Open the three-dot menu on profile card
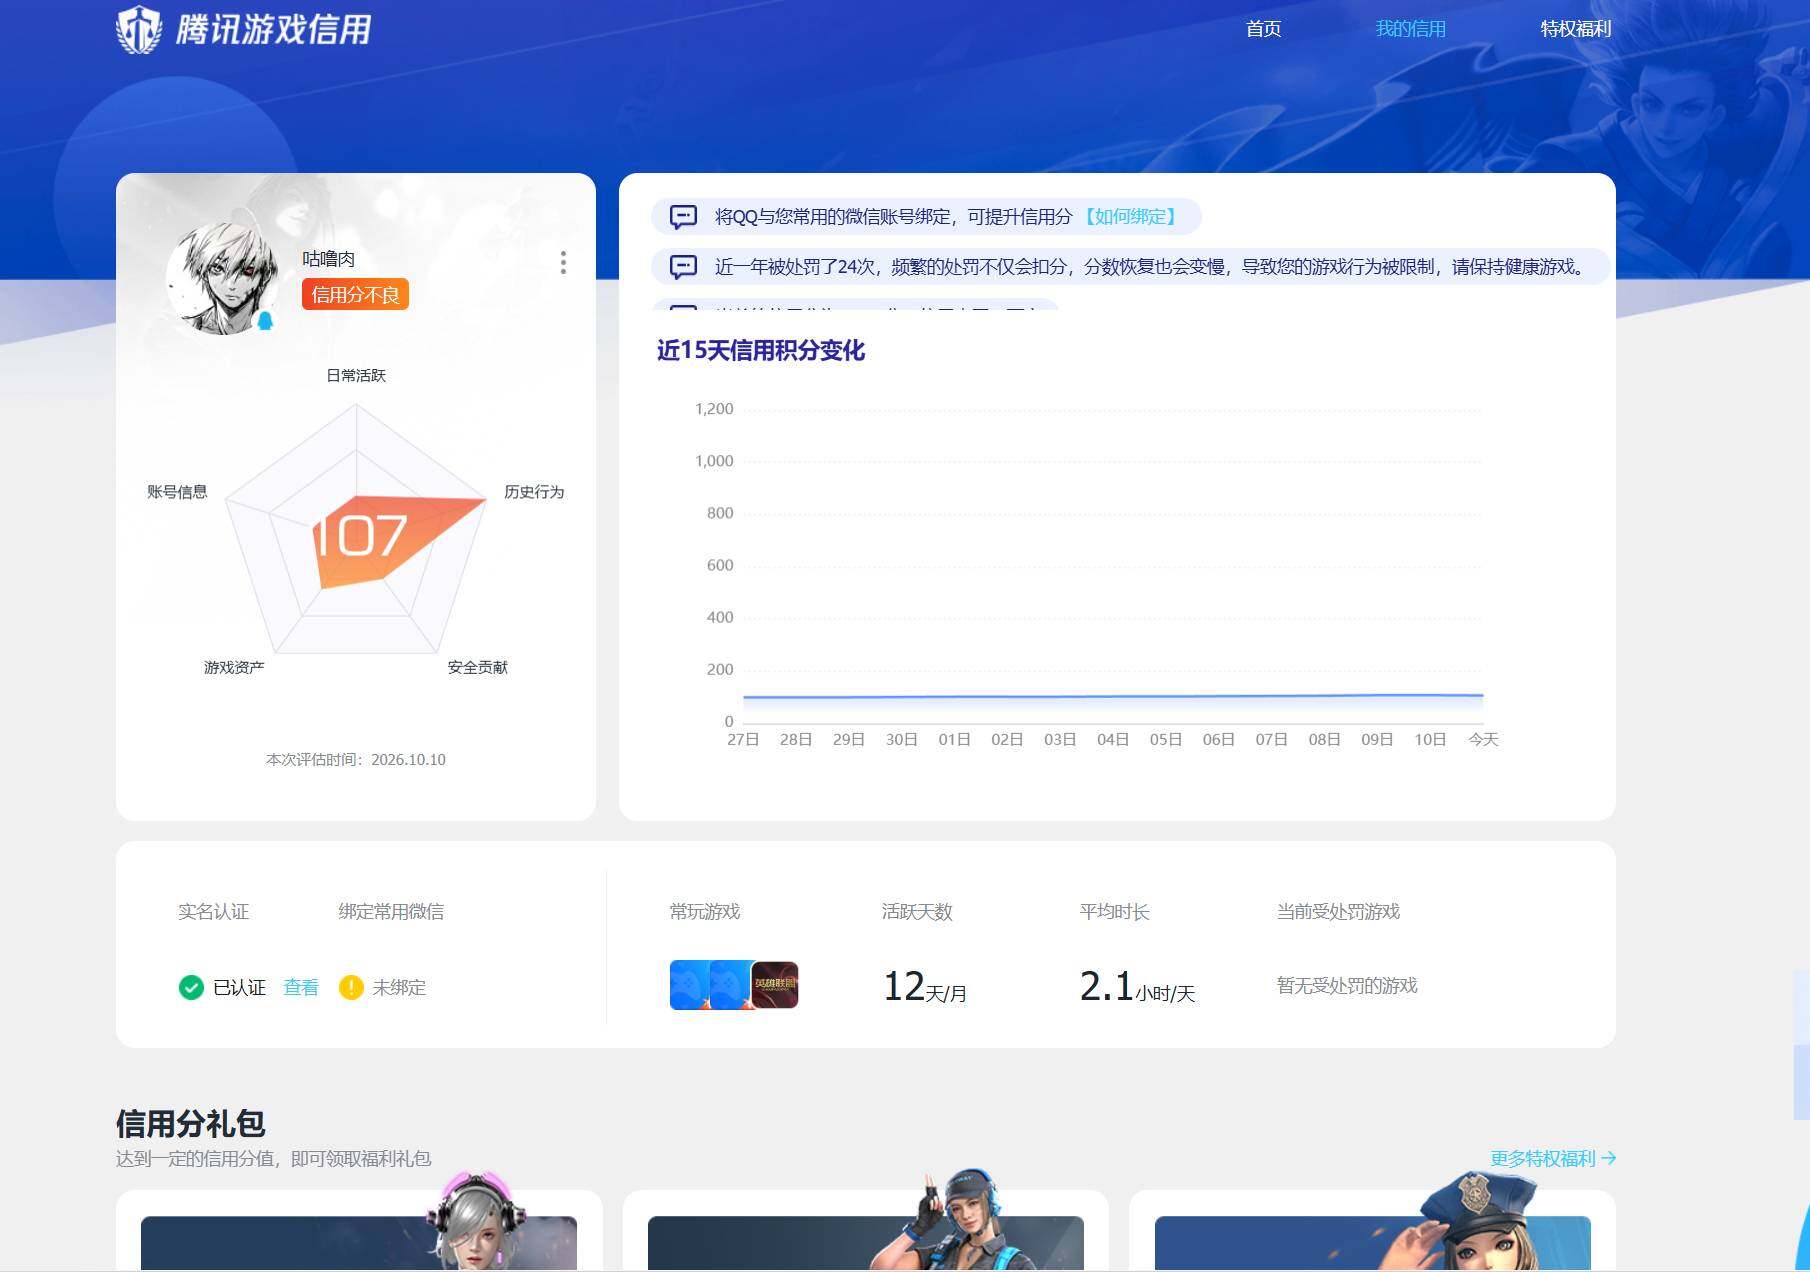This screenshot has height=1272, width=1810. click(563, 262)
